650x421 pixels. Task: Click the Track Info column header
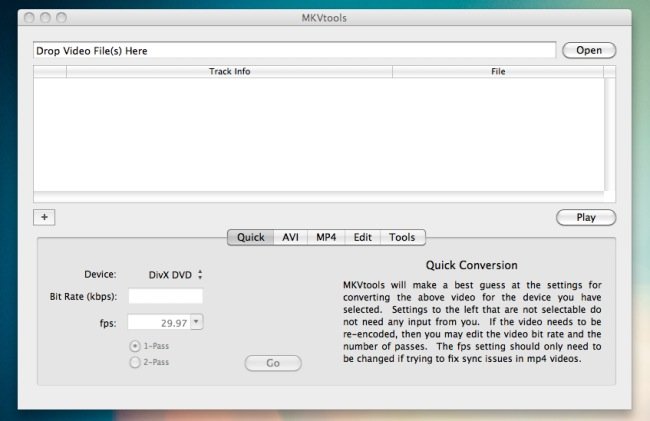pyautogui.click(x=229, y=71)
